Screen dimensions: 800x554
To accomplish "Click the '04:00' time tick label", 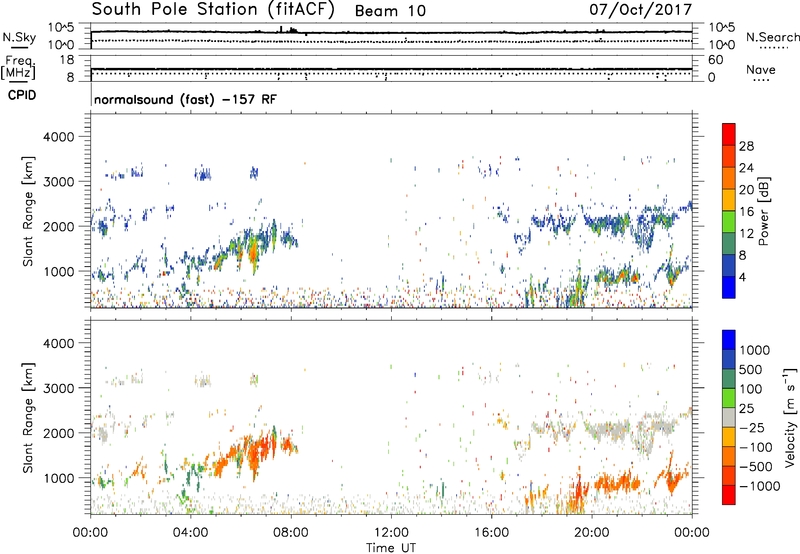I will coord(190,533).
